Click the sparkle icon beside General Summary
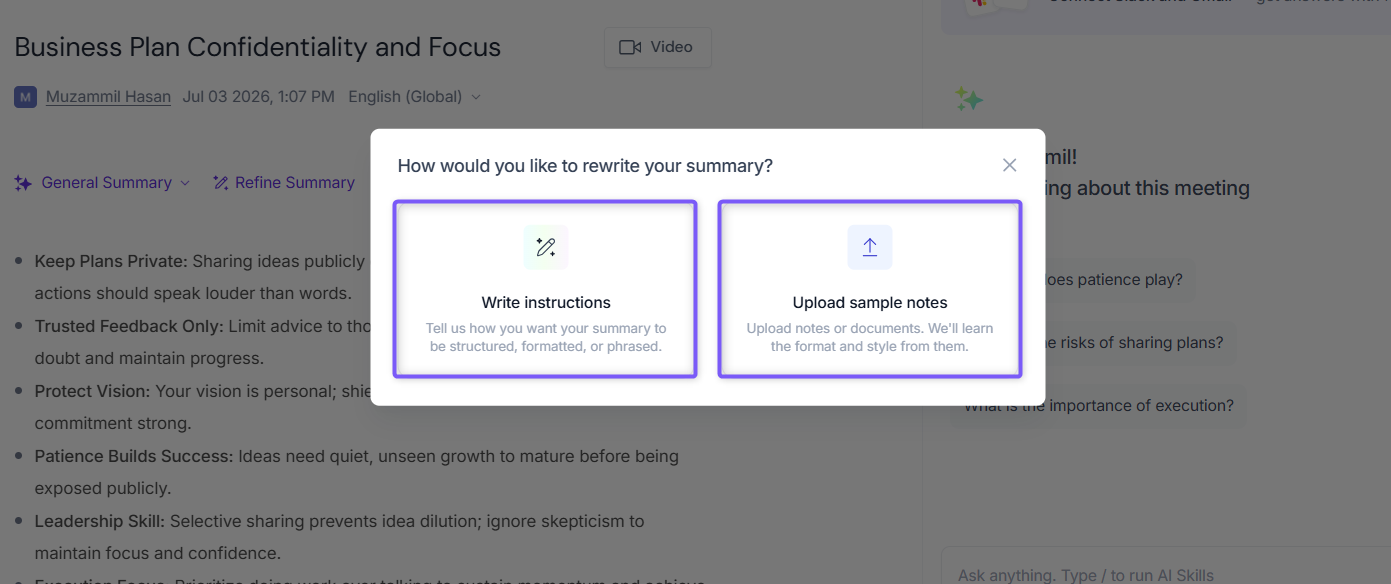This screenshot has width=1391, height=584. [23, 183]
